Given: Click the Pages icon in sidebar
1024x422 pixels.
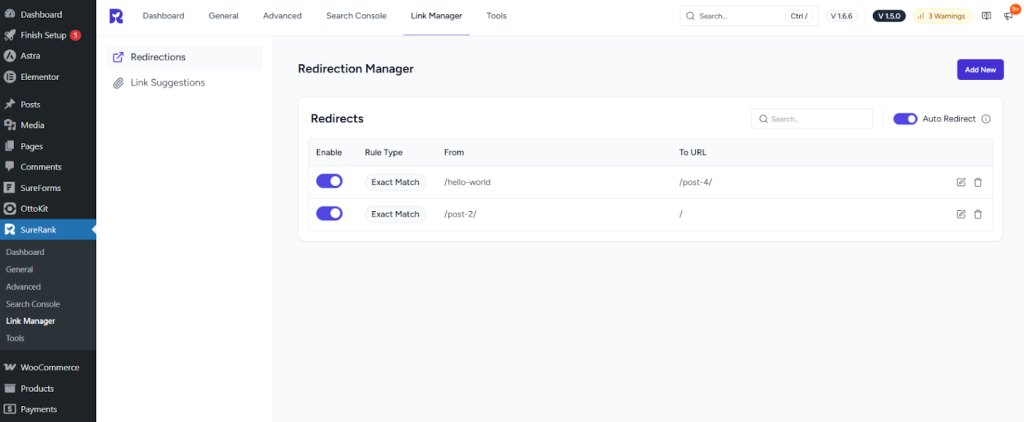Looking at the screenshot, I should [10, 146].
